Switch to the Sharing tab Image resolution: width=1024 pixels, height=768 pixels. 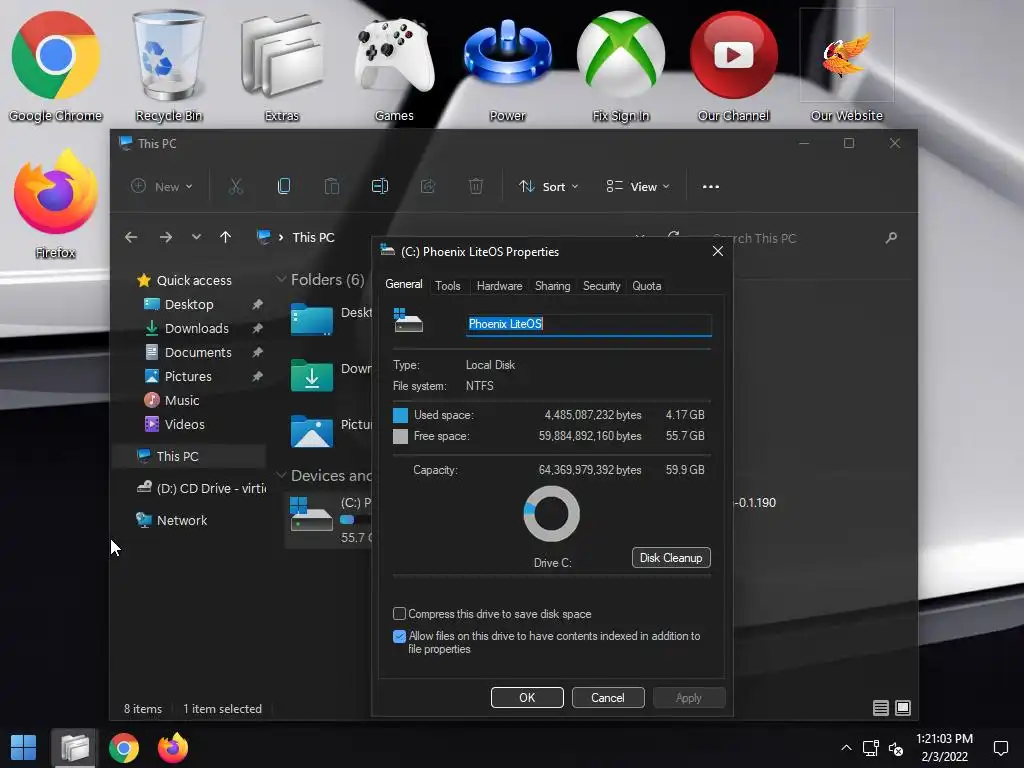coord(552,286)
